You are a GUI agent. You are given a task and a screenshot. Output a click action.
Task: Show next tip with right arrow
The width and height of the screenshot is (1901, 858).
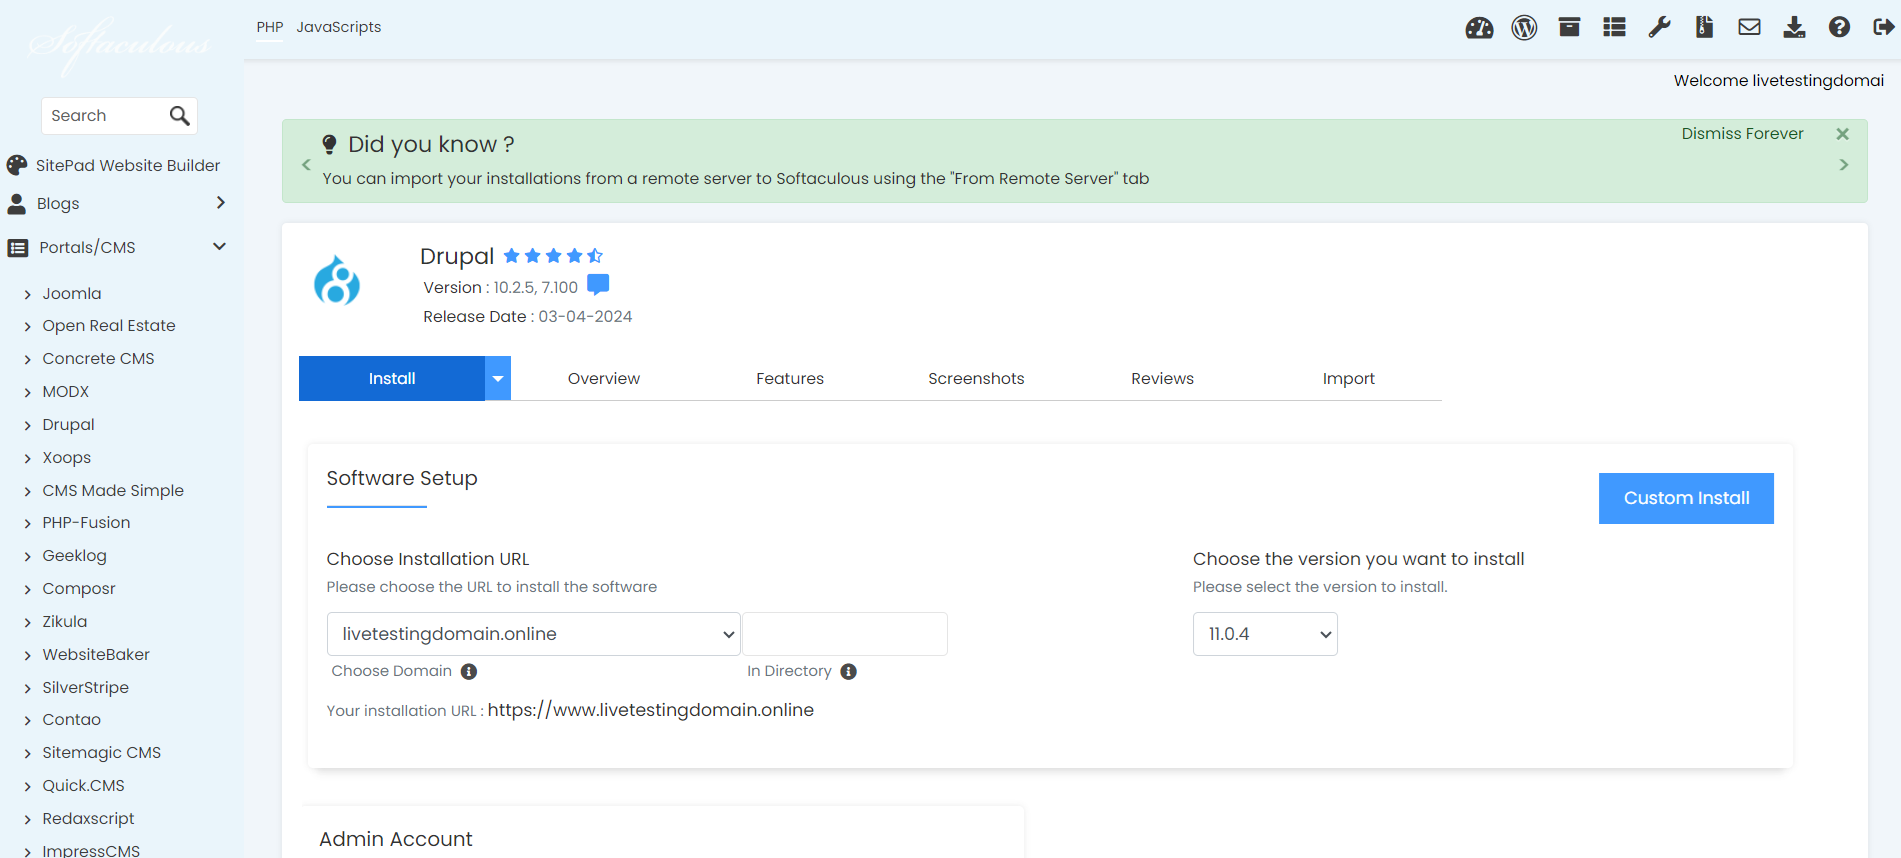pyautogui.click(x=1844, y=165)
